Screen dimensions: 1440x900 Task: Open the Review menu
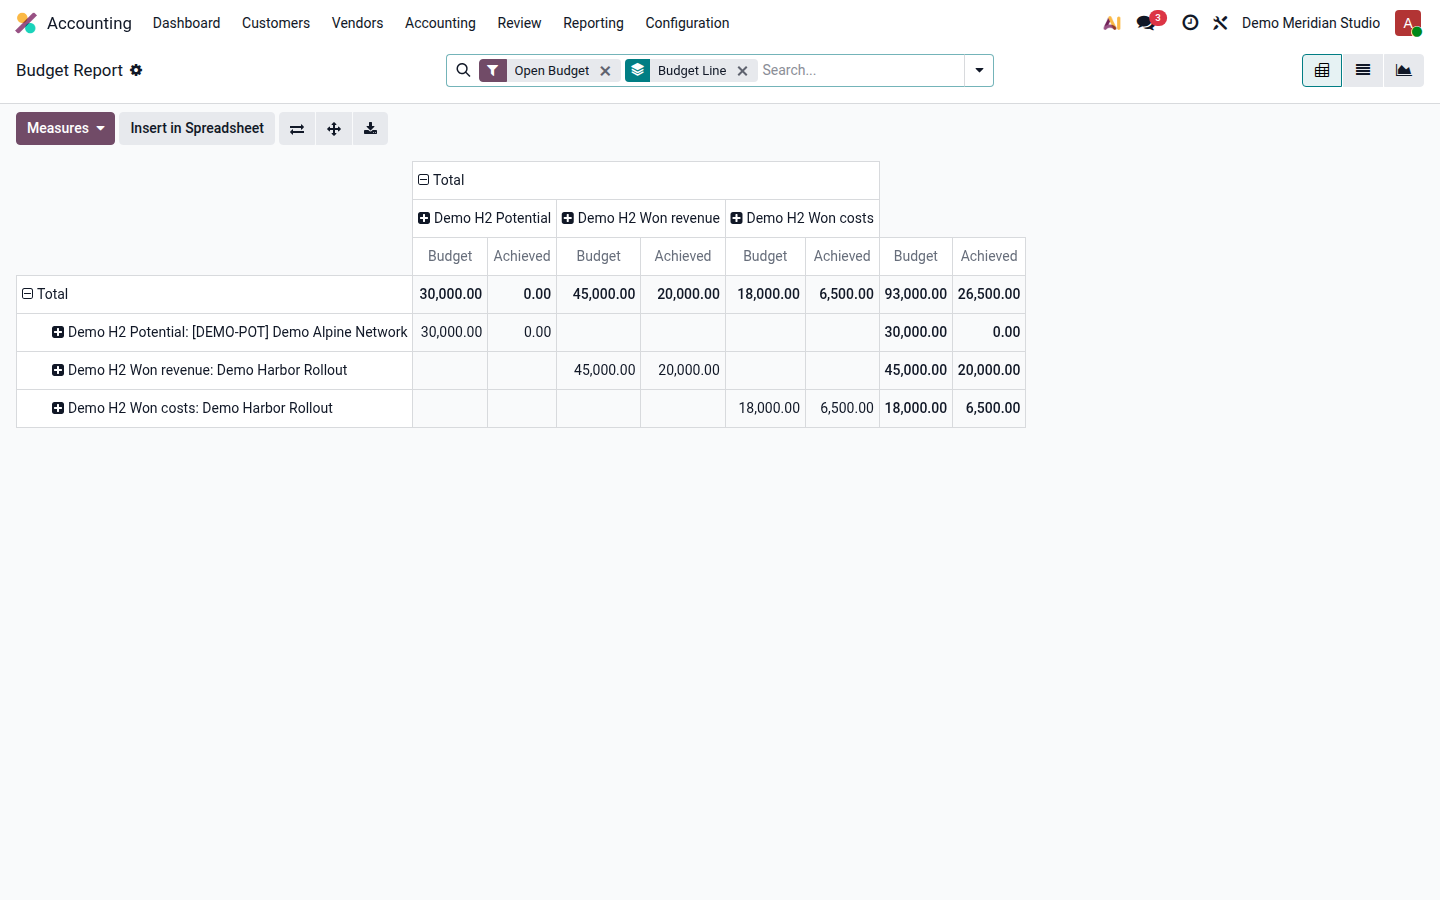point(519,23)
